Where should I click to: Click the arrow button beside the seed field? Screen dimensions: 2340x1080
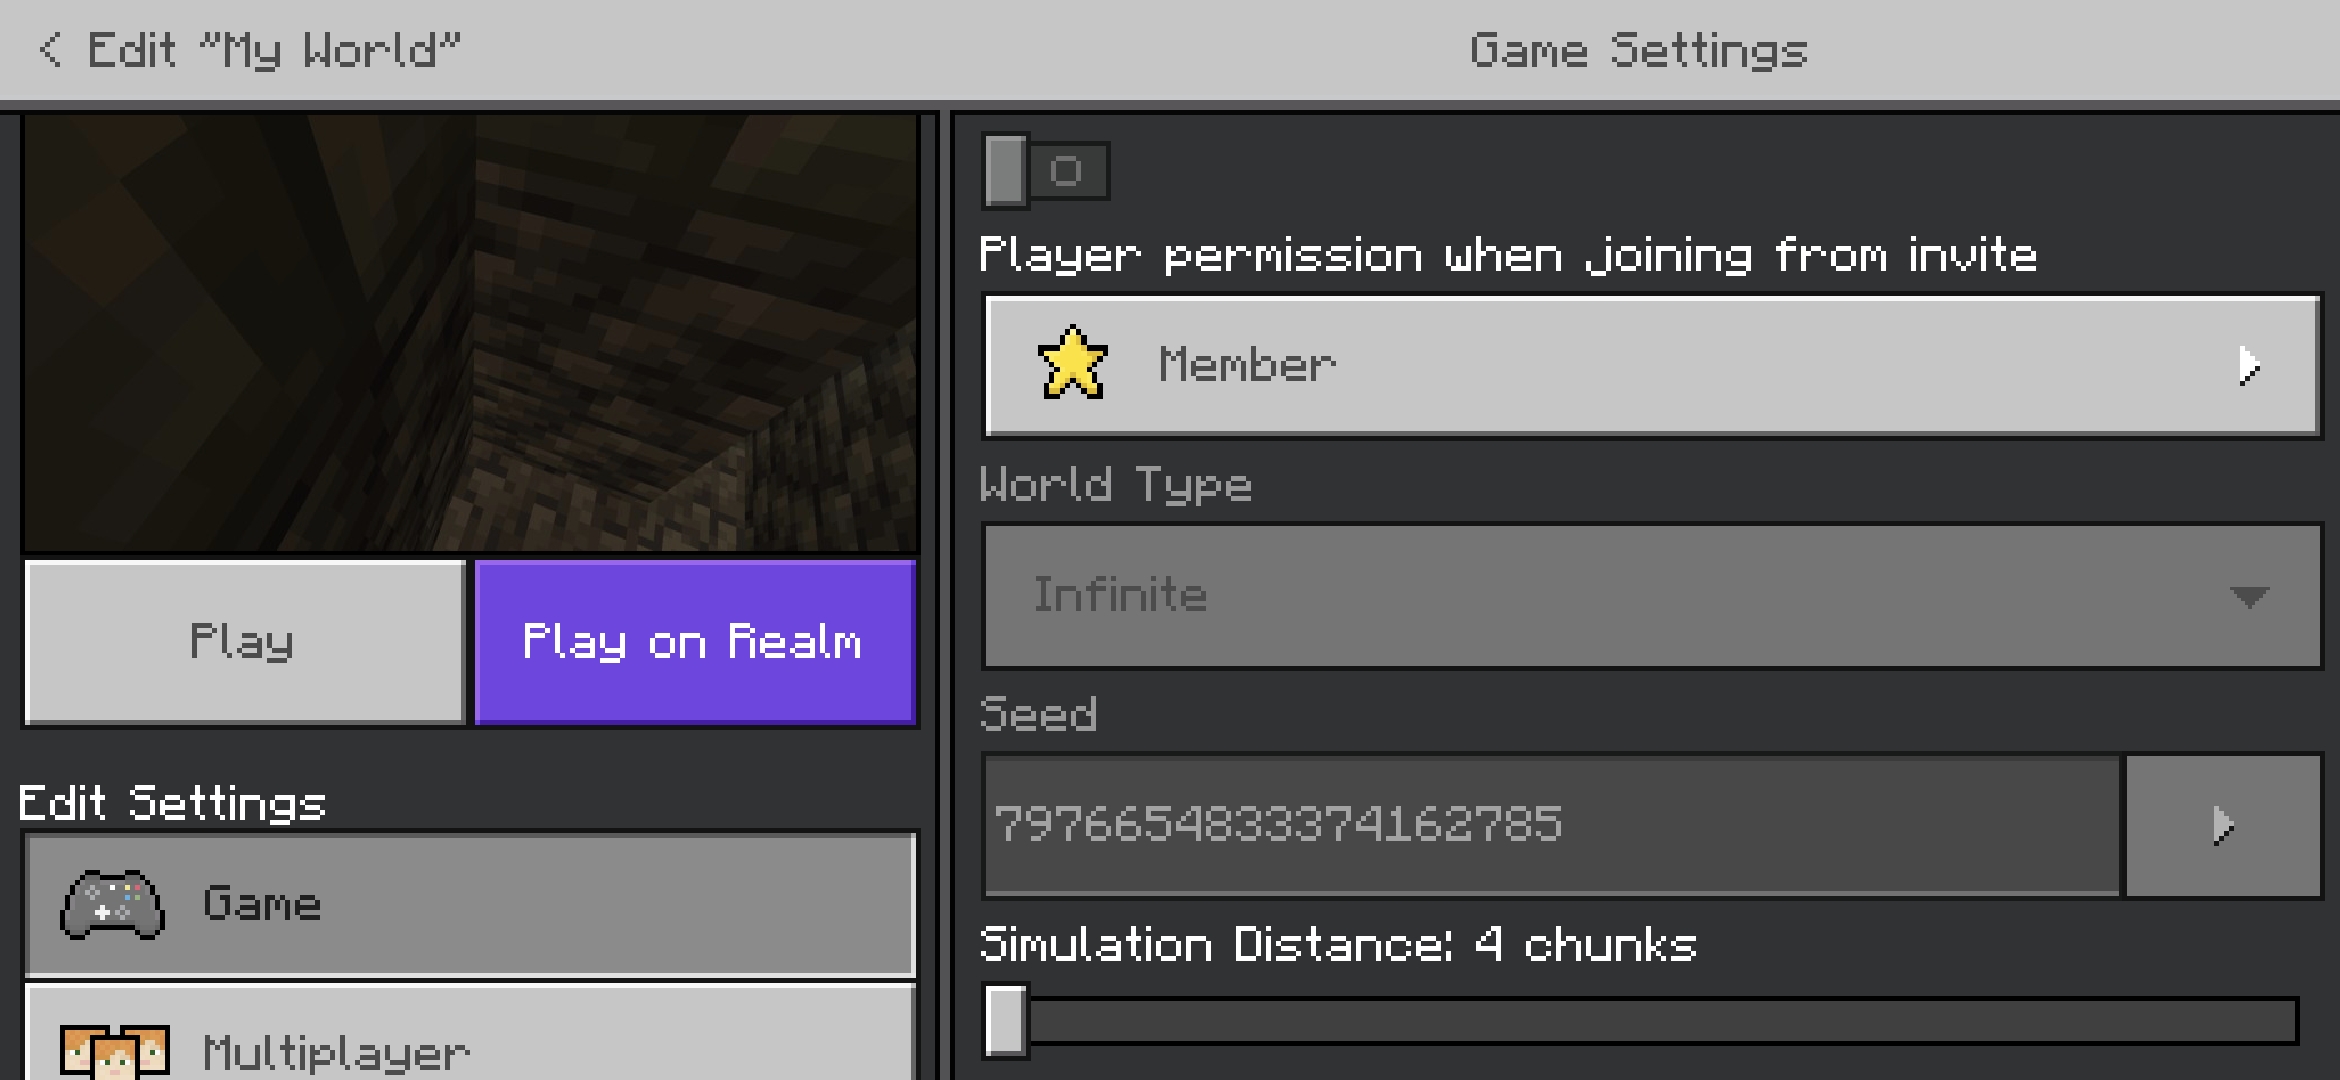pos(2223,826)
